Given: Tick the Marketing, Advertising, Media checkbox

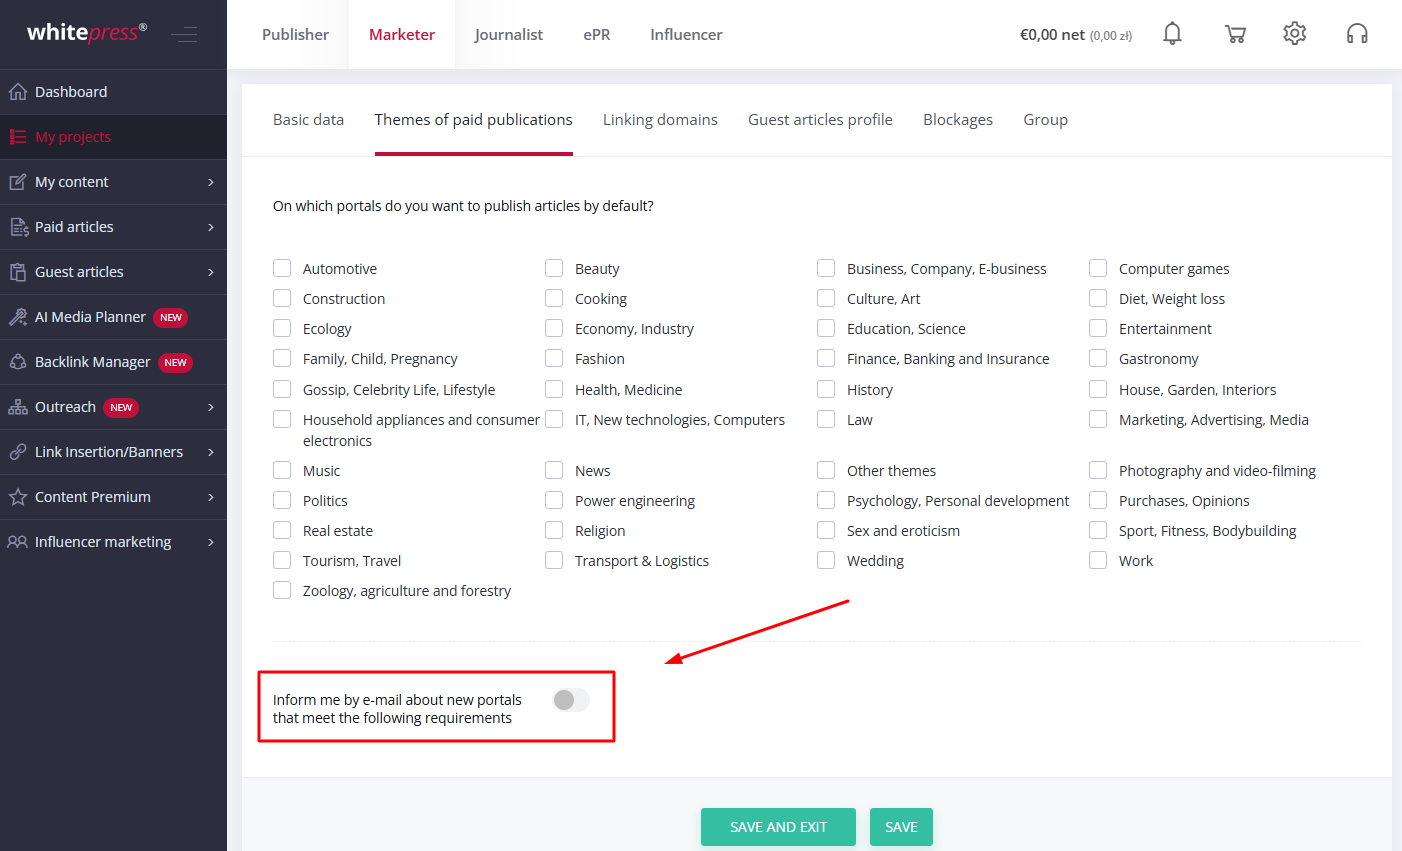Looking at the screenshot, I should click(1098, 419).
